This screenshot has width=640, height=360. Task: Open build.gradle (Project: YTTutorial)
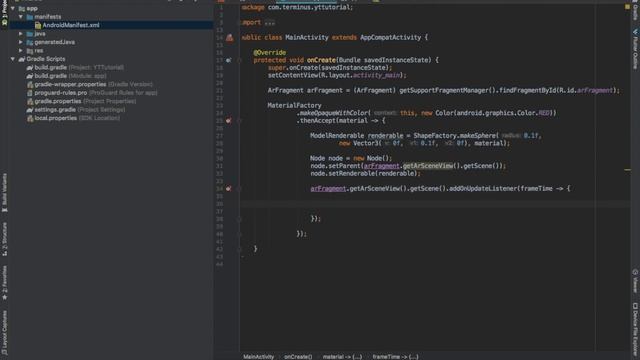[79, 67]
